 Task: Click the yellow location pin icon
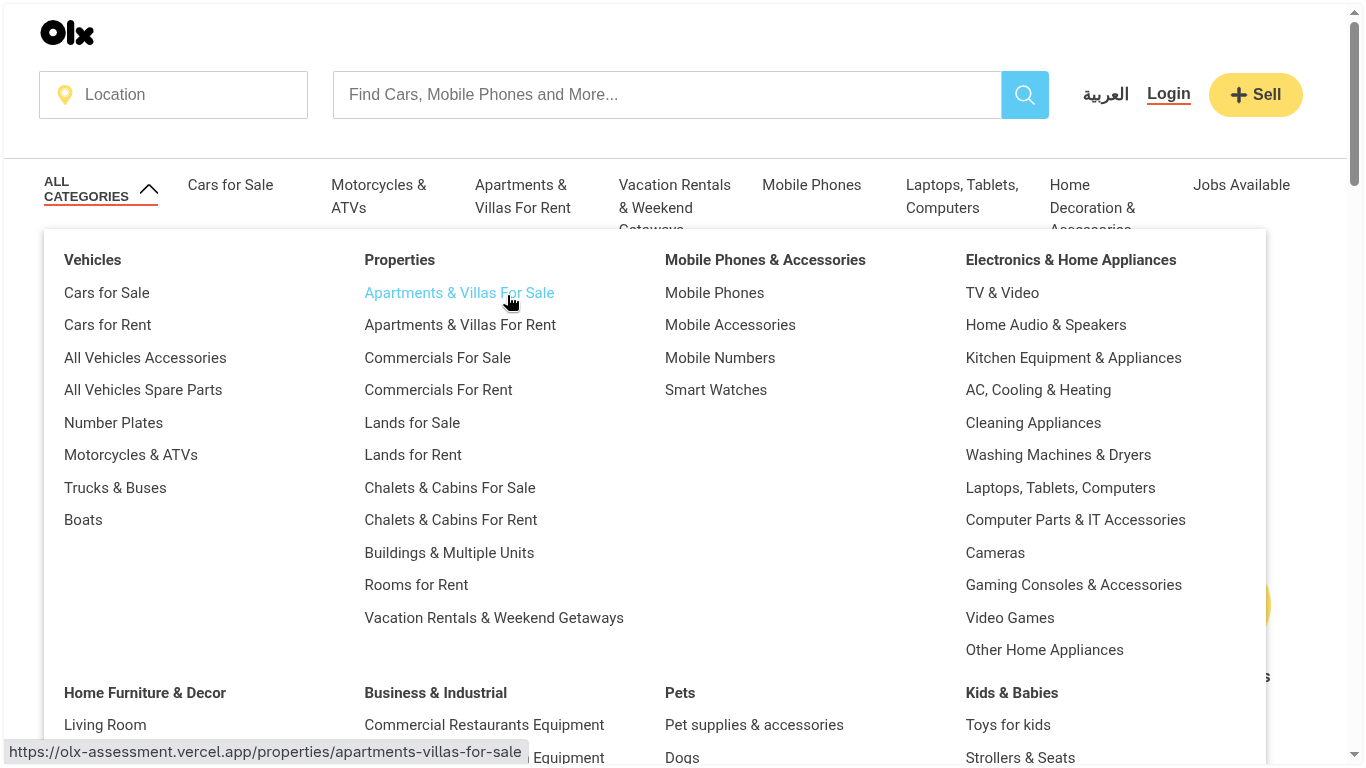[65, 95]
